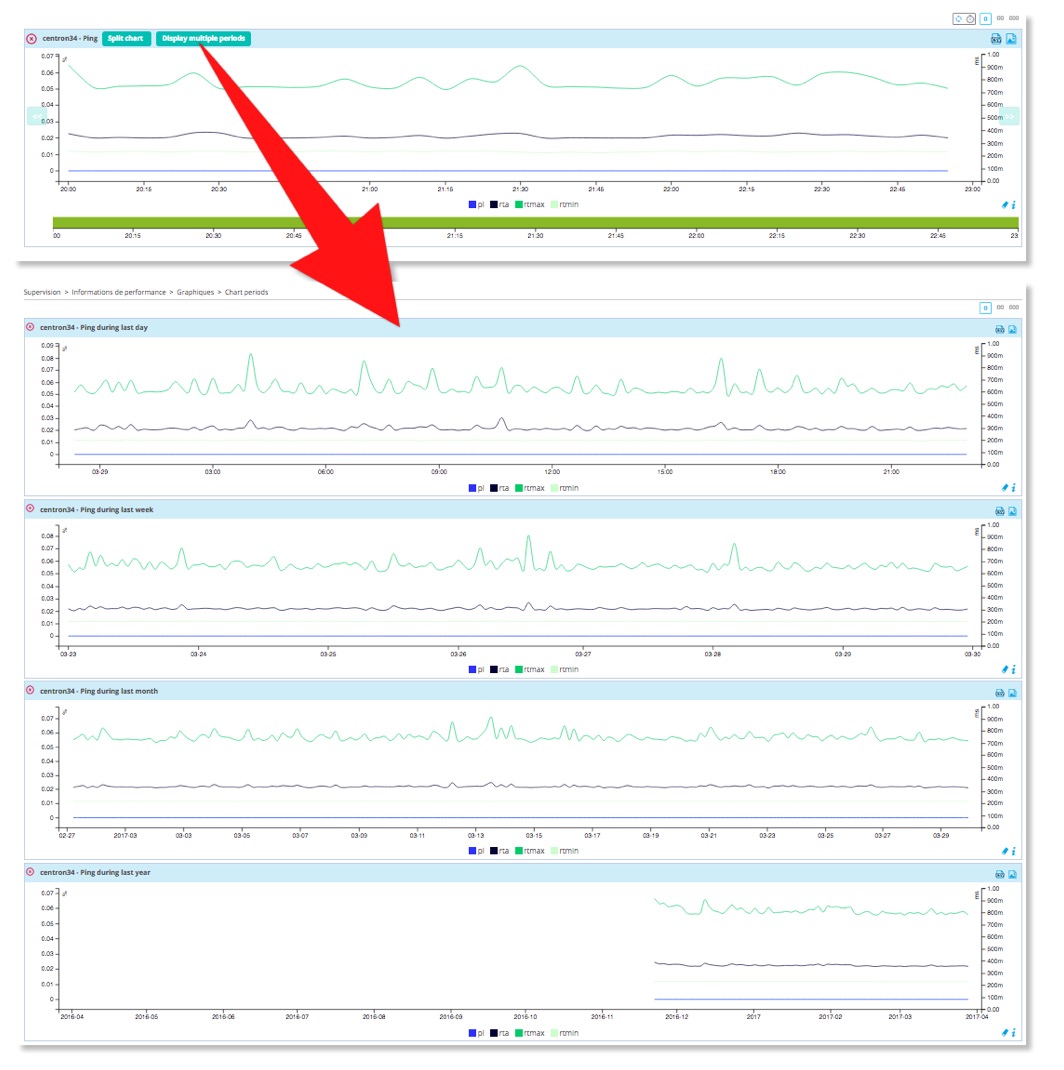
Task: Select single-column layout in top toolbar
Action: point(985,18)
